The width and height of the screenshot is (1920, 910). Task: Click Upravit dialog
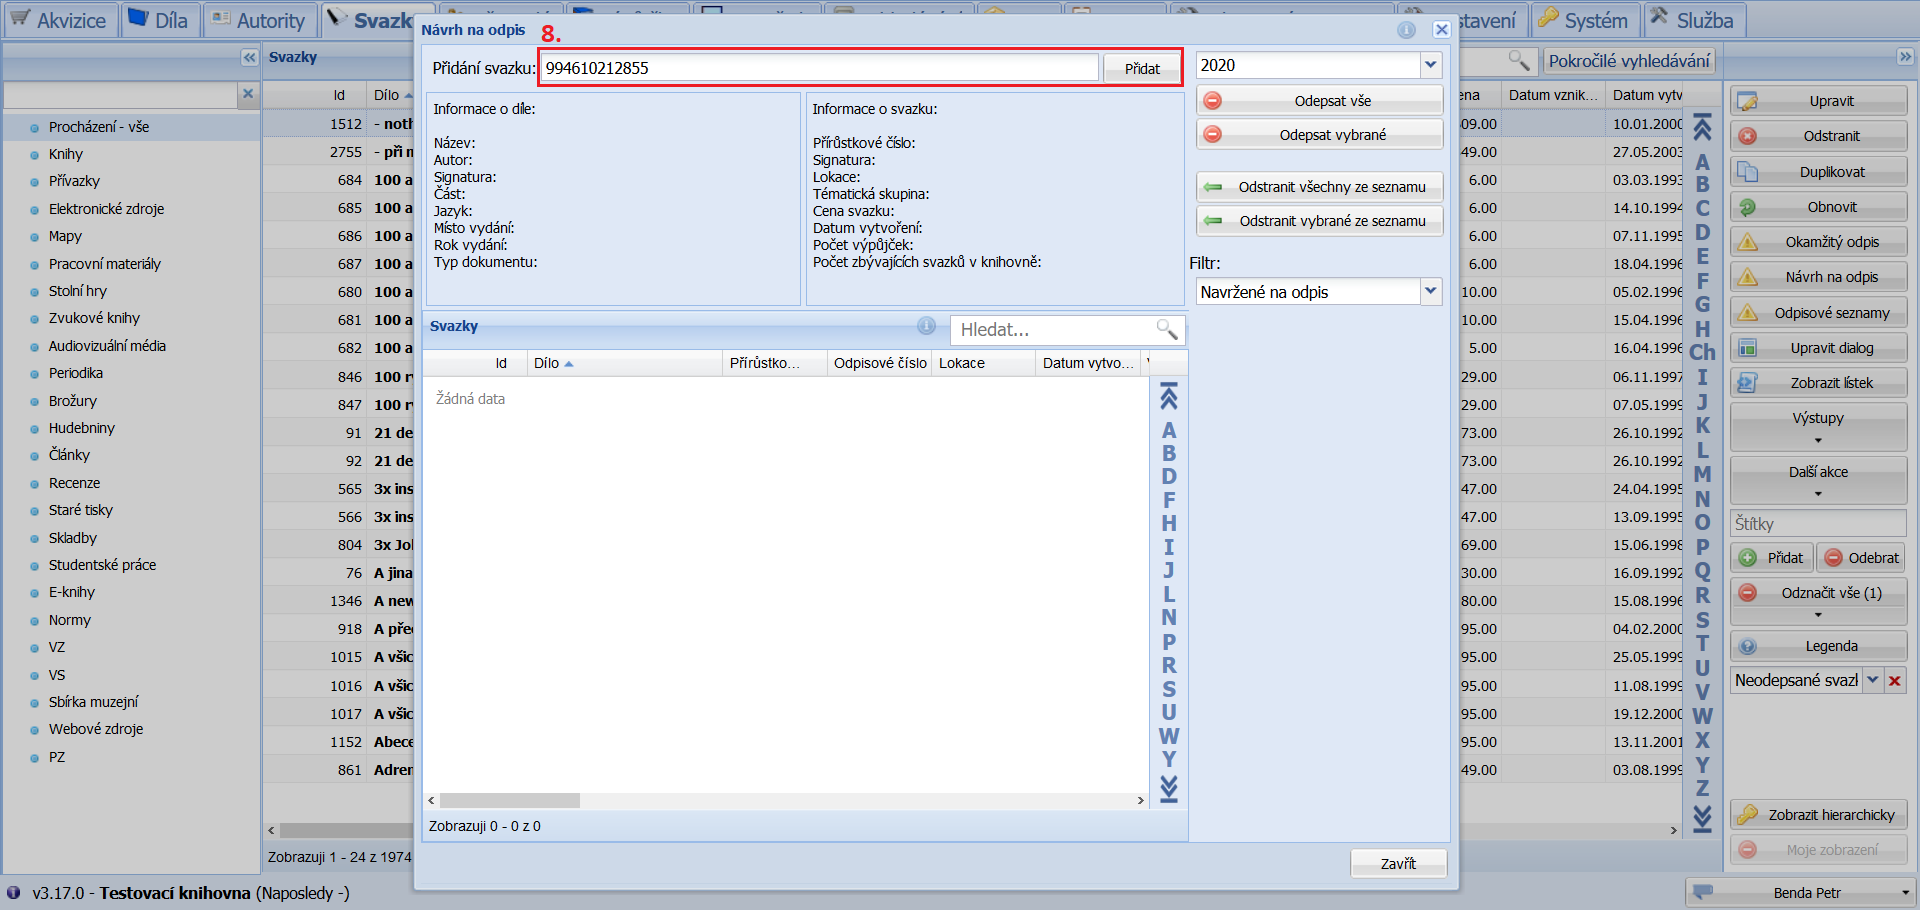tap(1818, 348)
